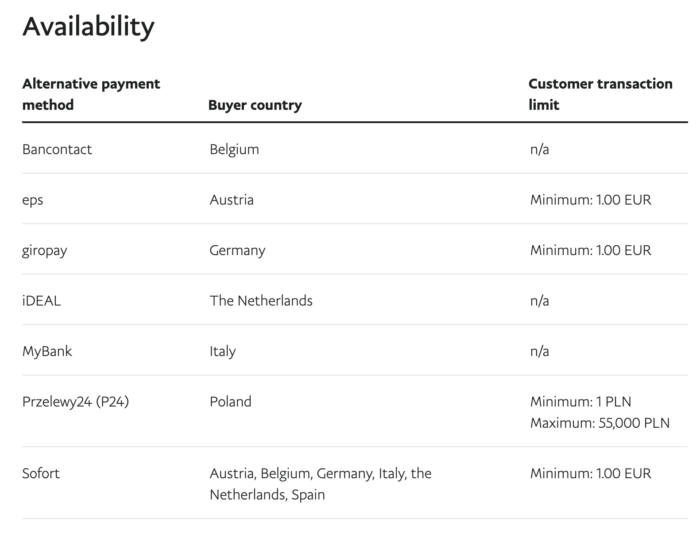700x534 pixels.
Task: Click the Sofort payment method name
Action: point(41,473)
